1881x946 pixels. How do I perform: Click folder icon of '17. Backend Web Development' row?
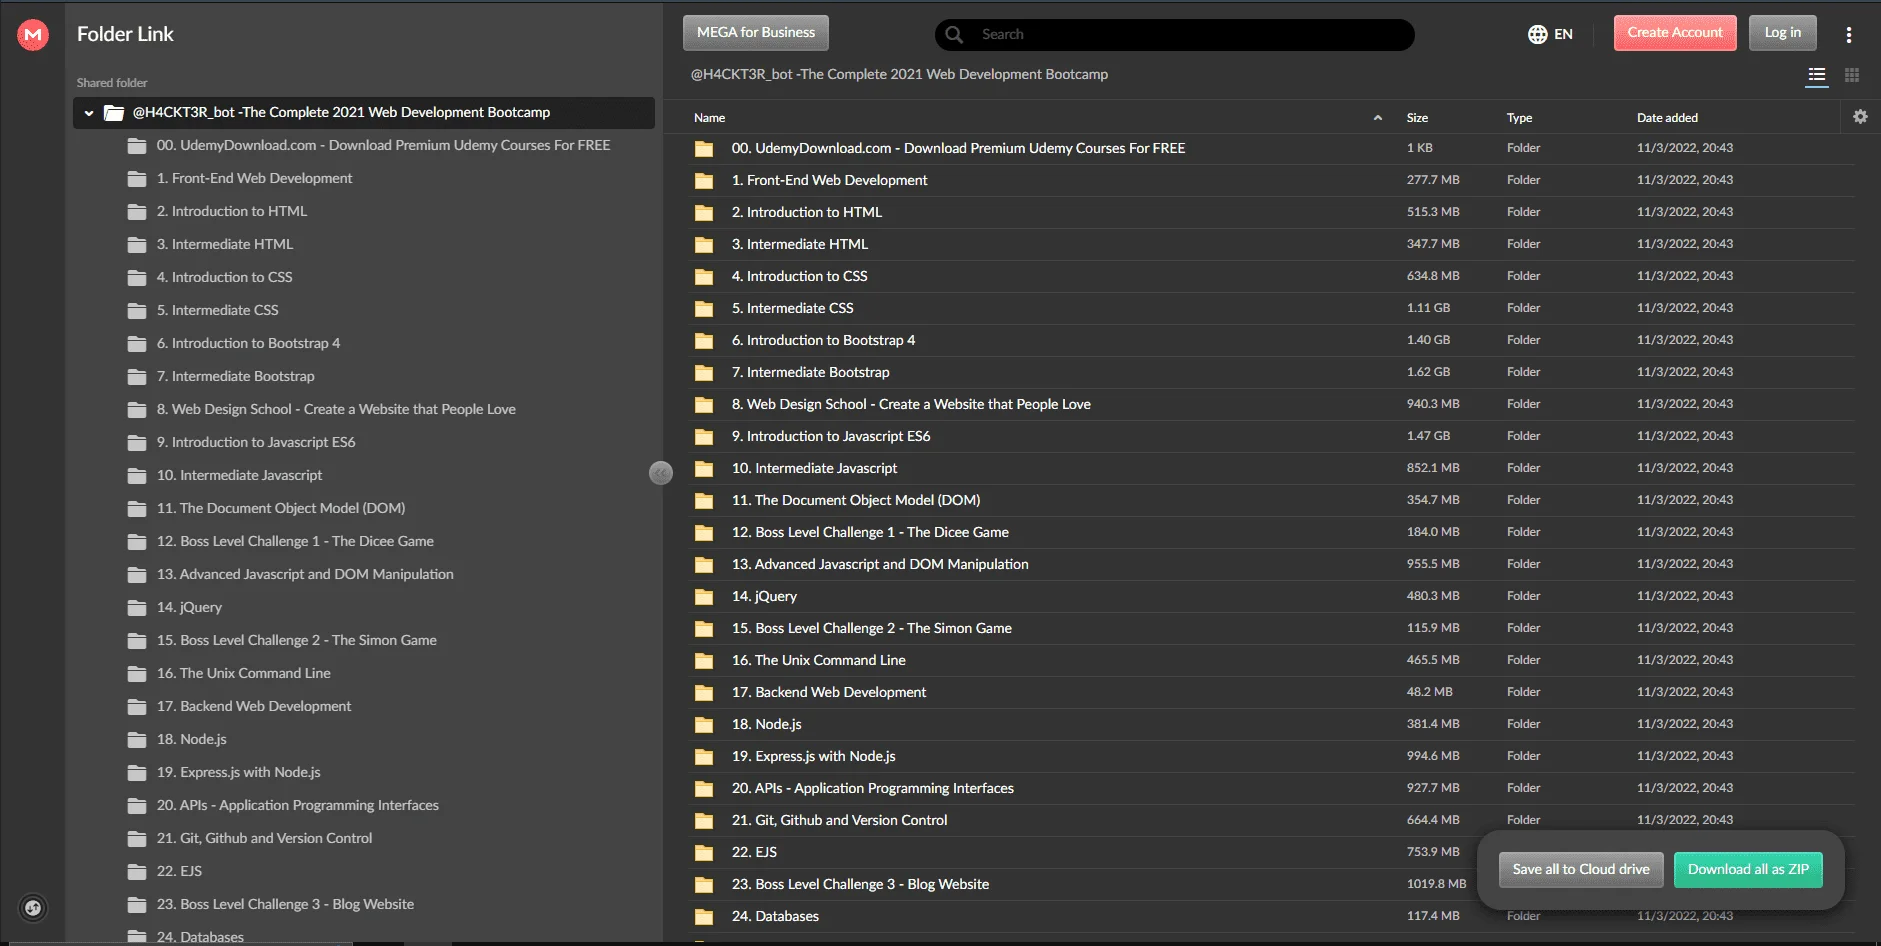pos(704,693)
